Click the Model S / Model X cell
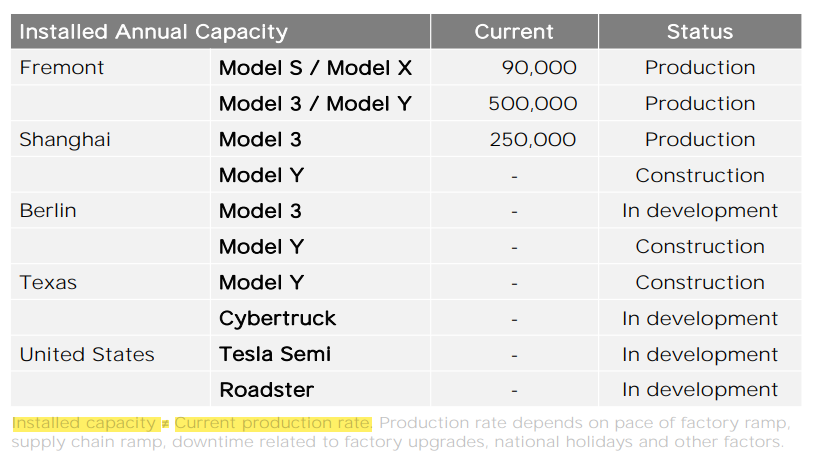The height and width of the screenshot is (461, 816). pyautogui.click(x=315, y=68)
